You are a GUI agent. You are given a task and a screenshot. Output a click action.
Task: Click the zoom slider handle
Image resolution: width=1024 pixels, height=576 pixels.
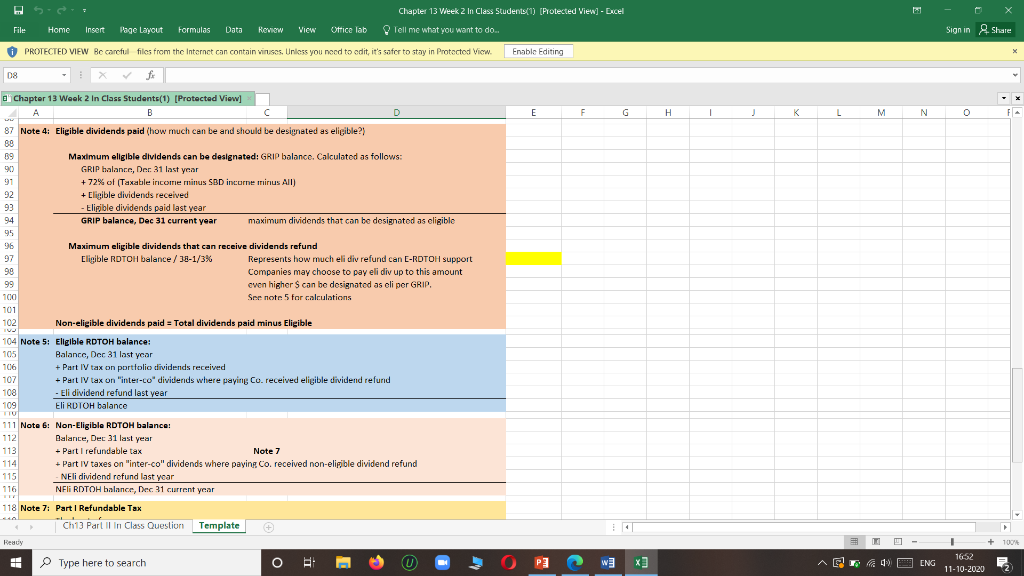coord(952,542)
